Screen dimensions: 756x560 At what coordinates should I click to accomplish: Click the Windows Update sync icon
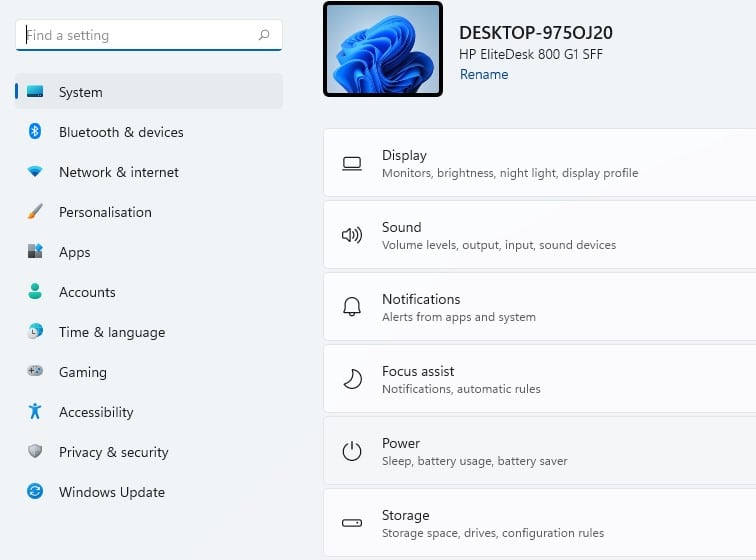pyautogui.click(x=35, y=492)
